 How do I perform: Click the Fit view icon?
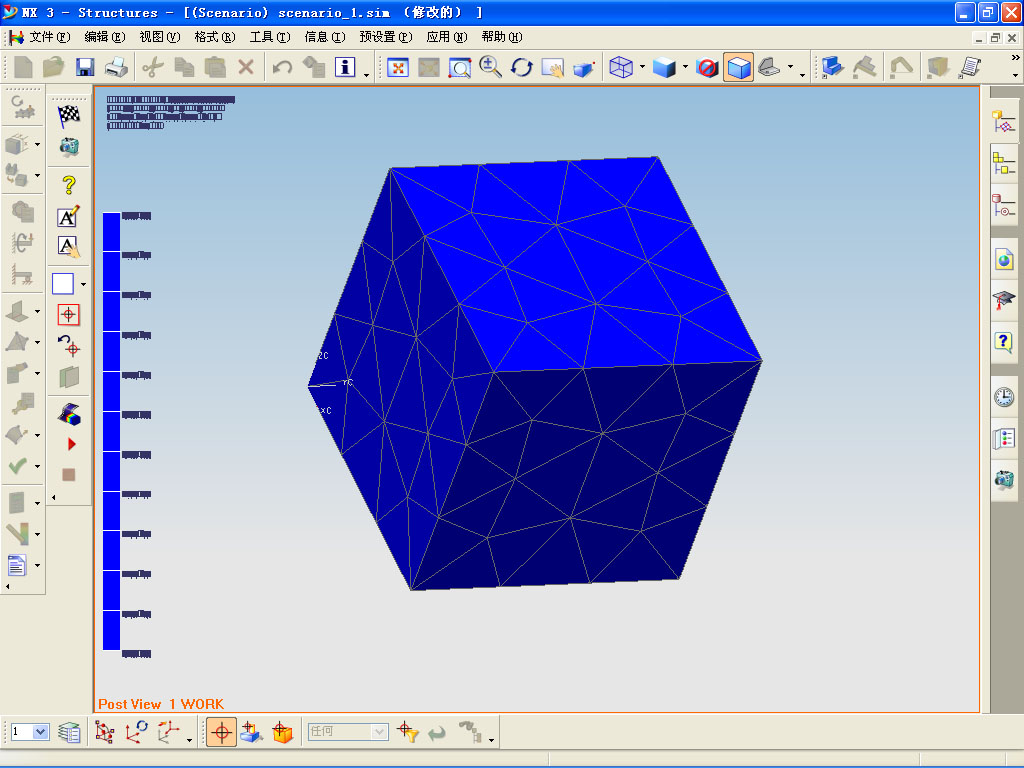pyautogui.click(x=398, y=67)
